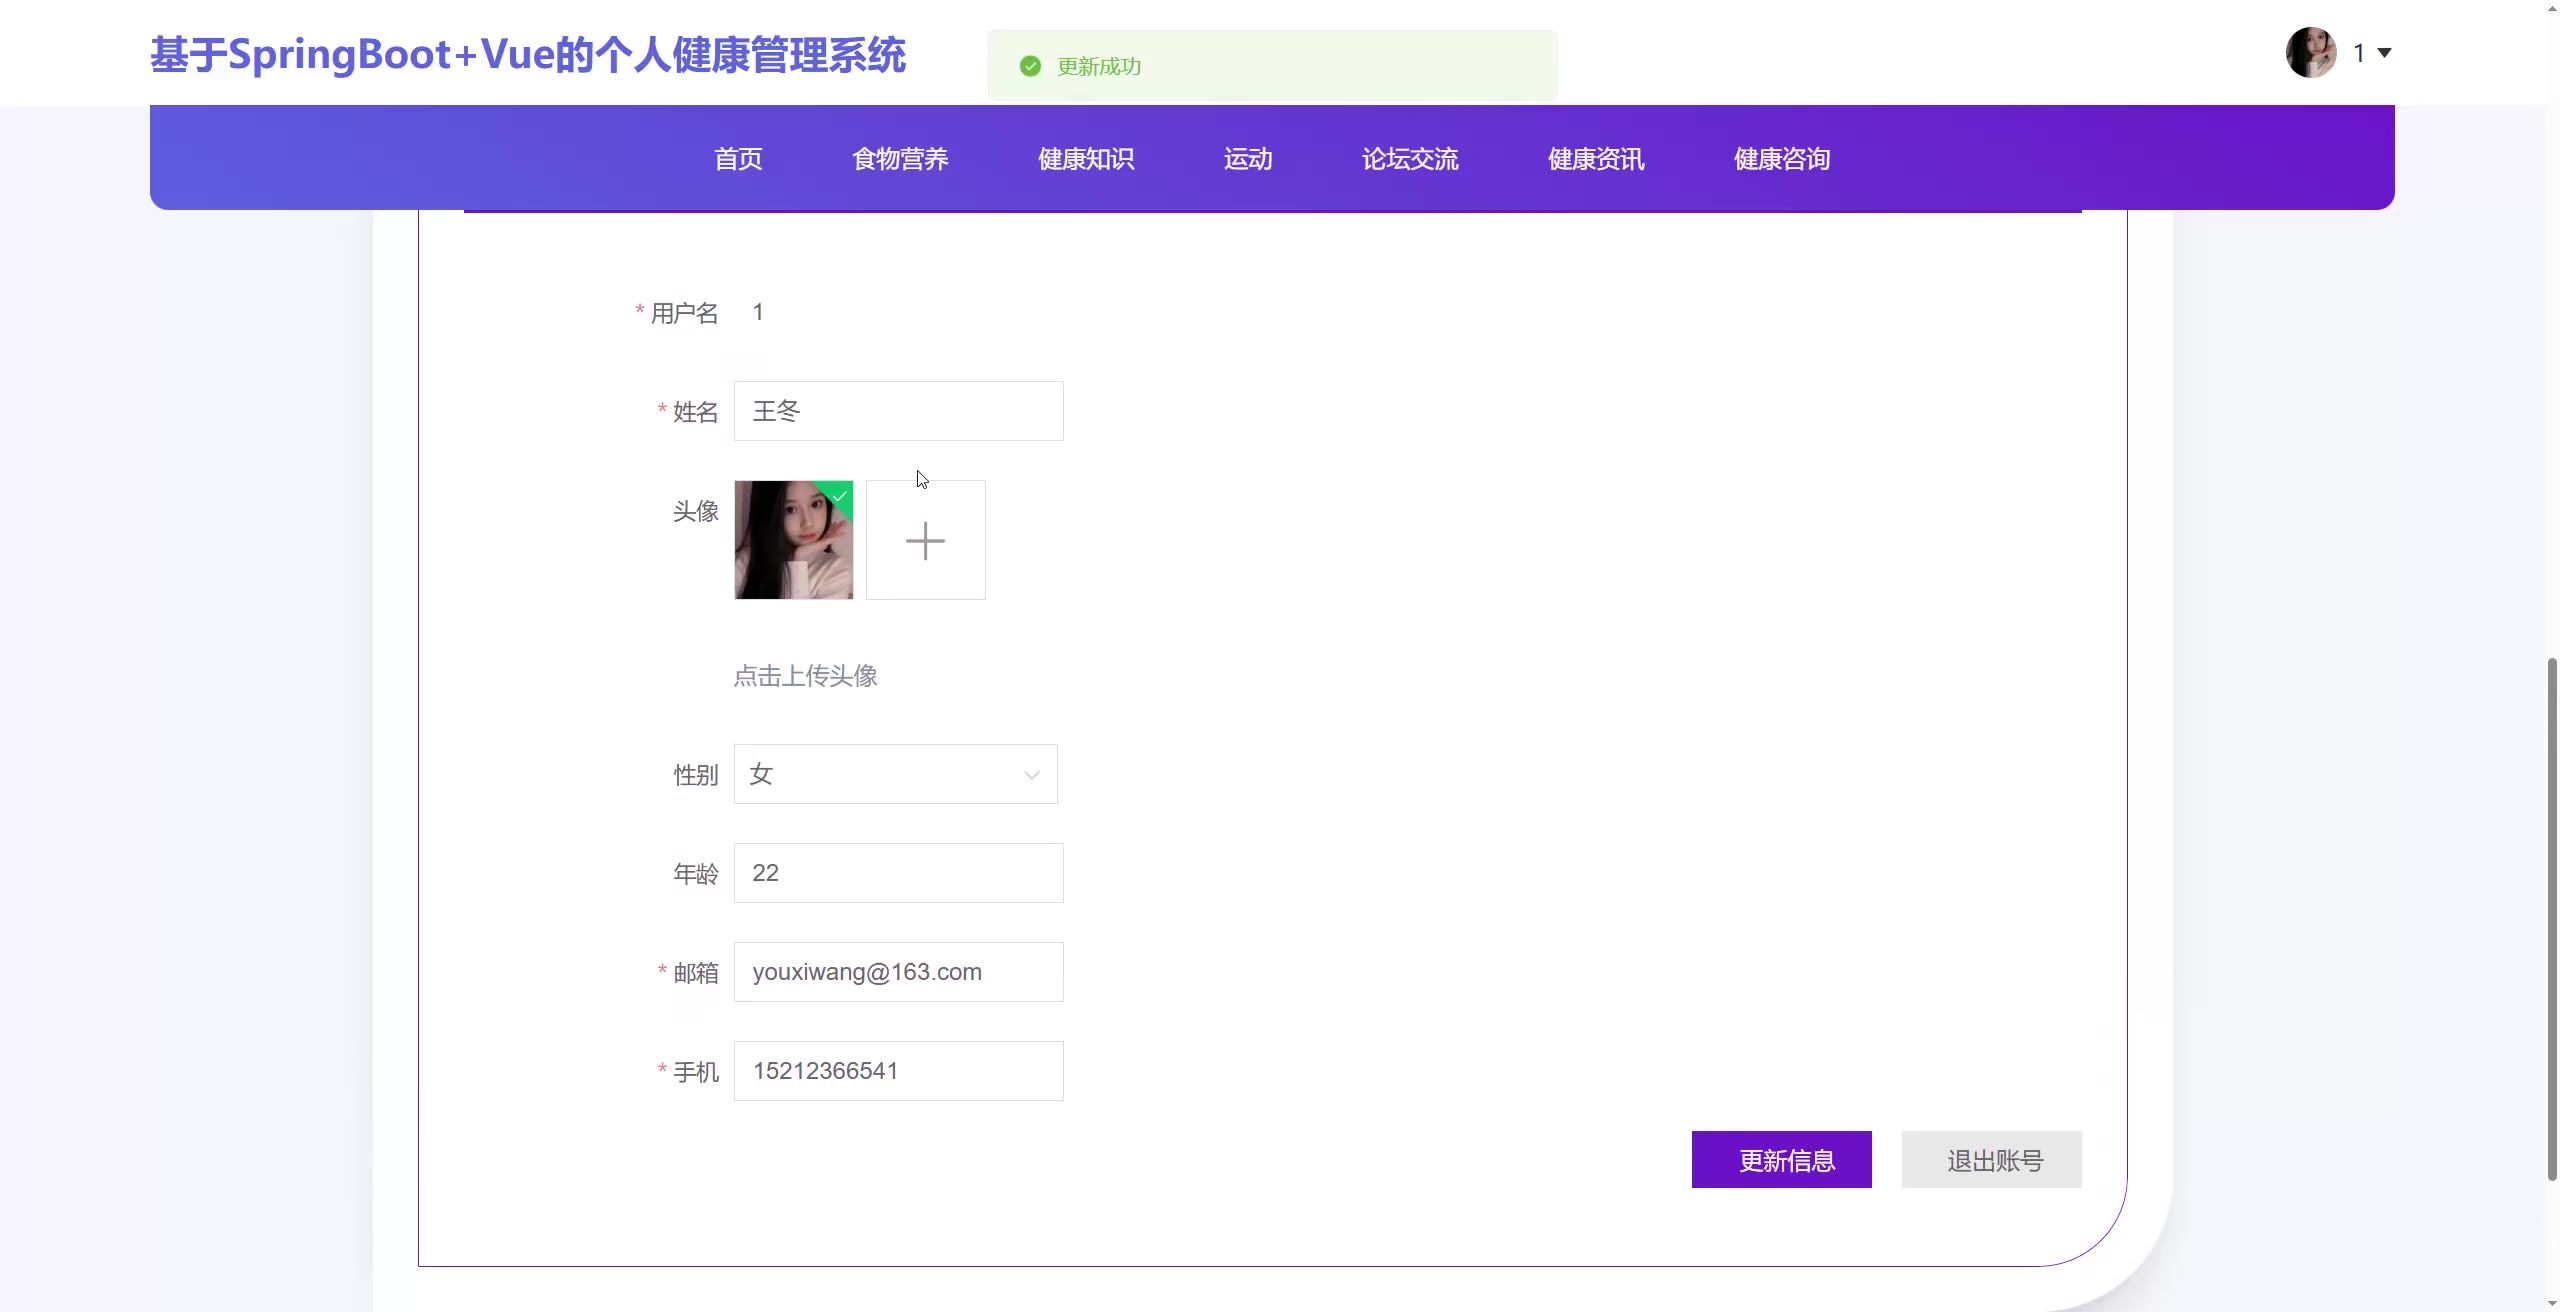This screenshot has width=2560, height=1312.
Task: Click the plus icon to upload avatar
Action: (925, 541)
